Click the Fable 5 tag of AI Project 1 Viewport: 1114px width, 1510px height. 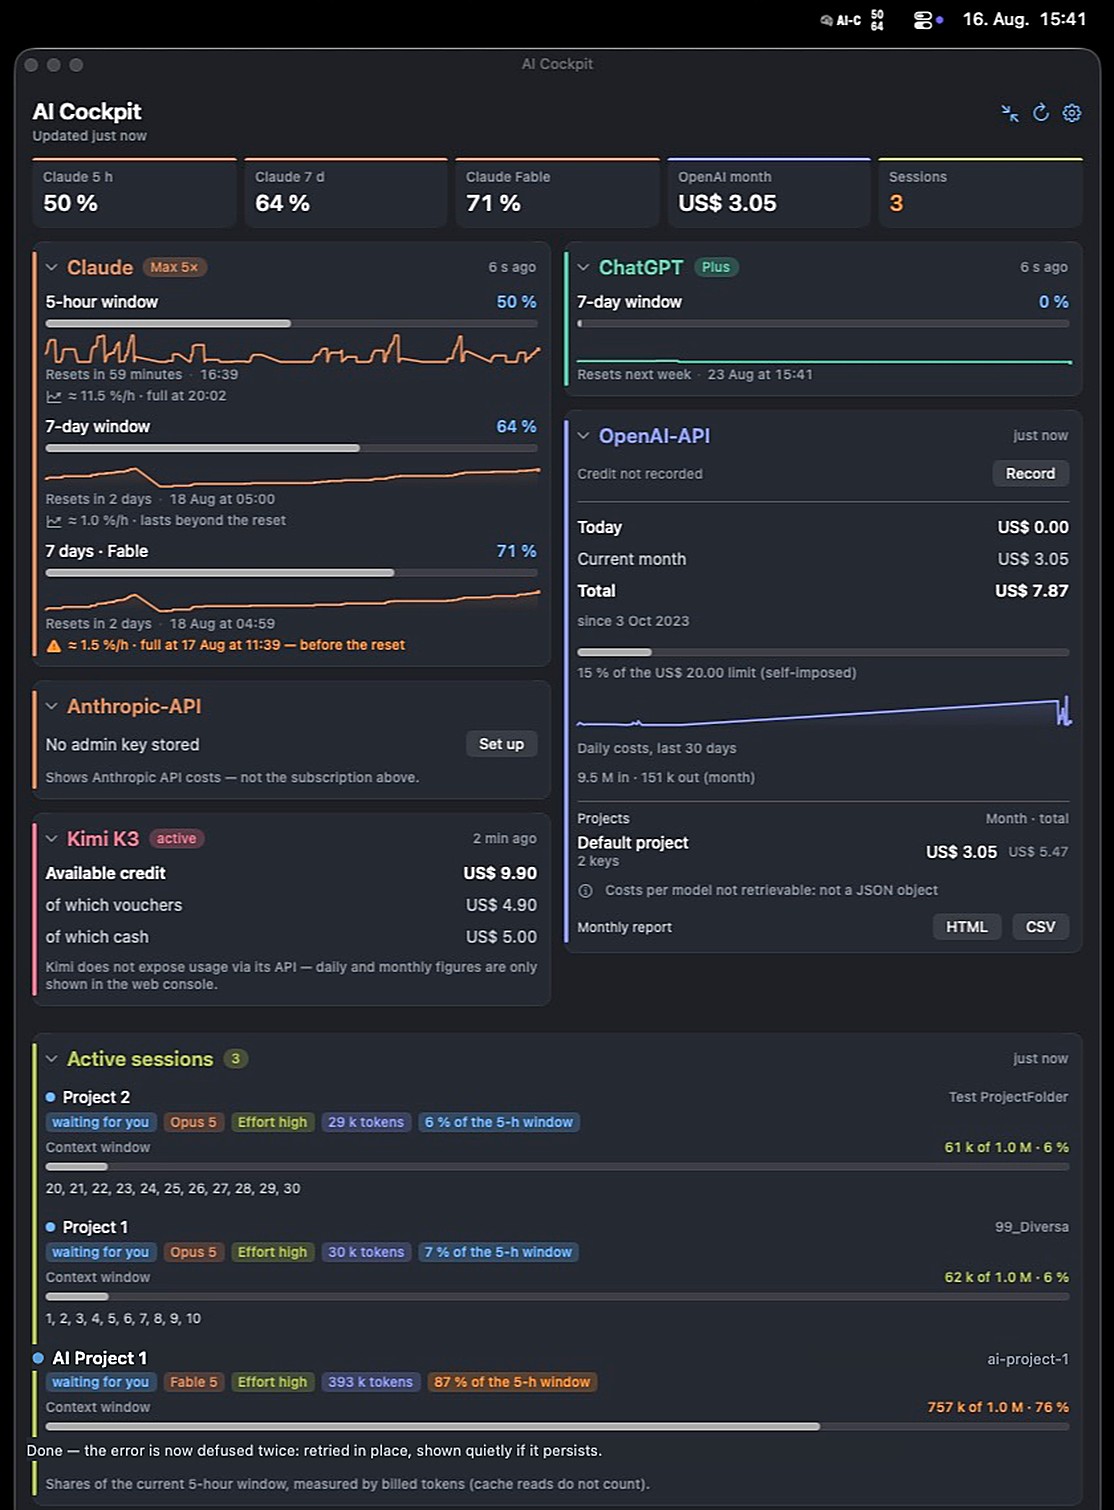tap(193, 1382)
